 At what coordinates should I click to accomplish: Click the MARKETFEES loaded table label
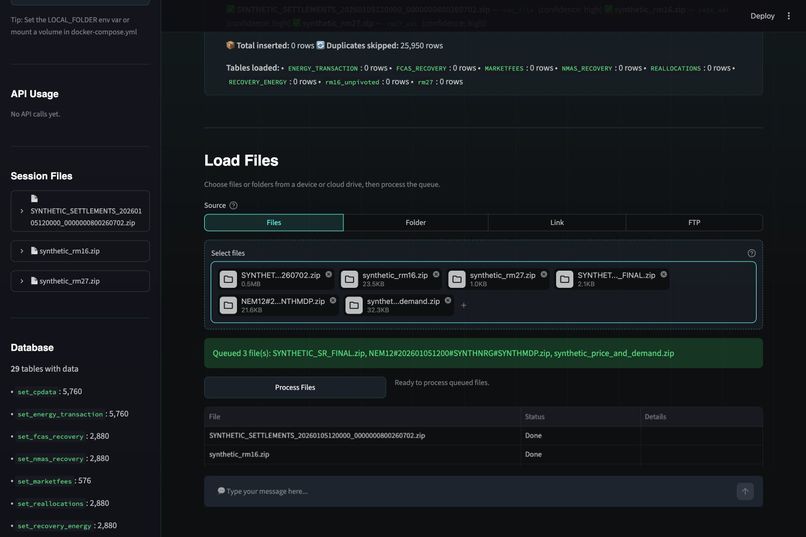[x=504, y=68]
